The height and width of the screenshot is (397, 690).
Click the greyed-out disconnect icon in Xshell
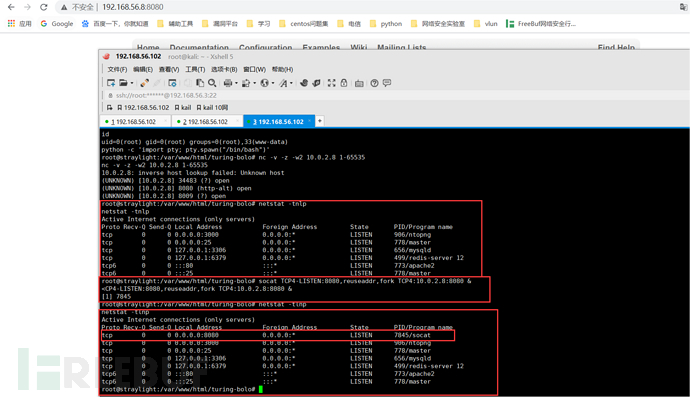point(157,83)
